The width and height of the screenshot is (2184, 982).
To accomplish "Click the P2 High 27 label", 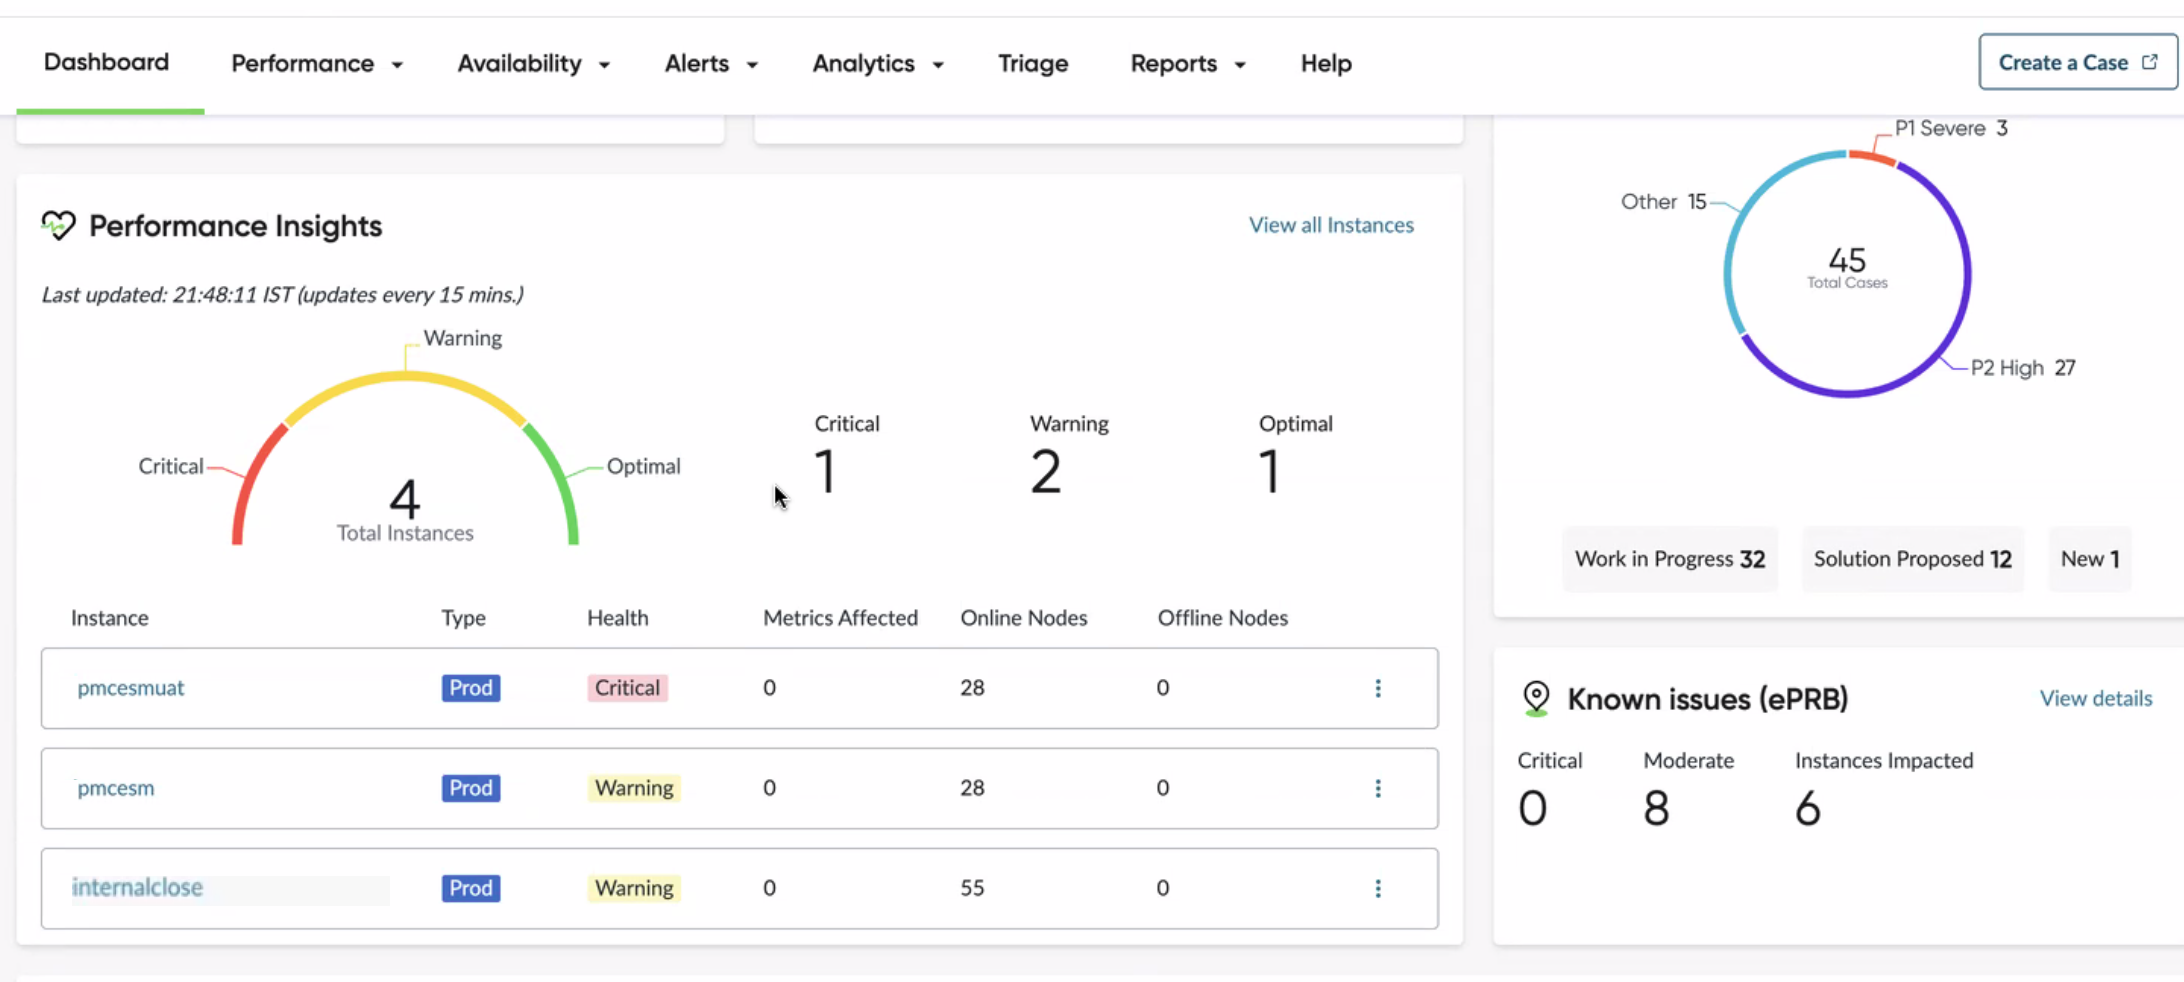I will [2023, 368].
